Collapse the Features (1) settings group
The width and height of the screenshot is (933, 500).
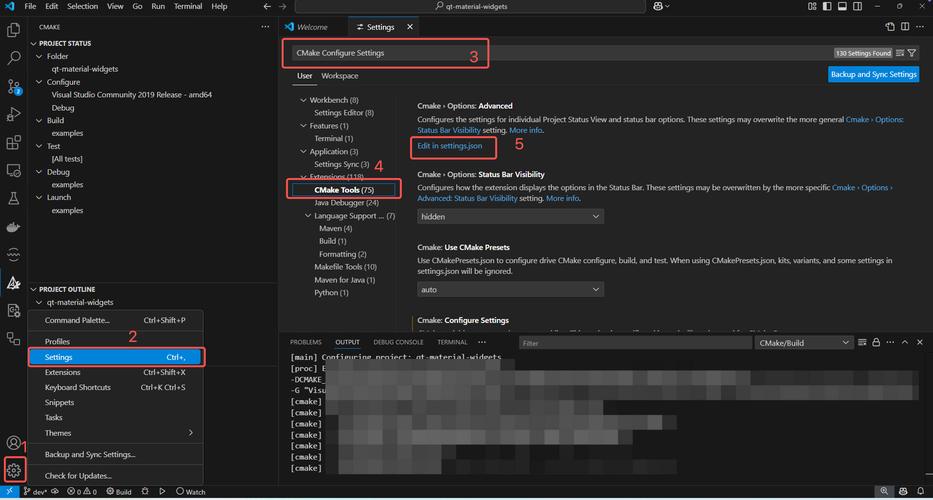303,126
